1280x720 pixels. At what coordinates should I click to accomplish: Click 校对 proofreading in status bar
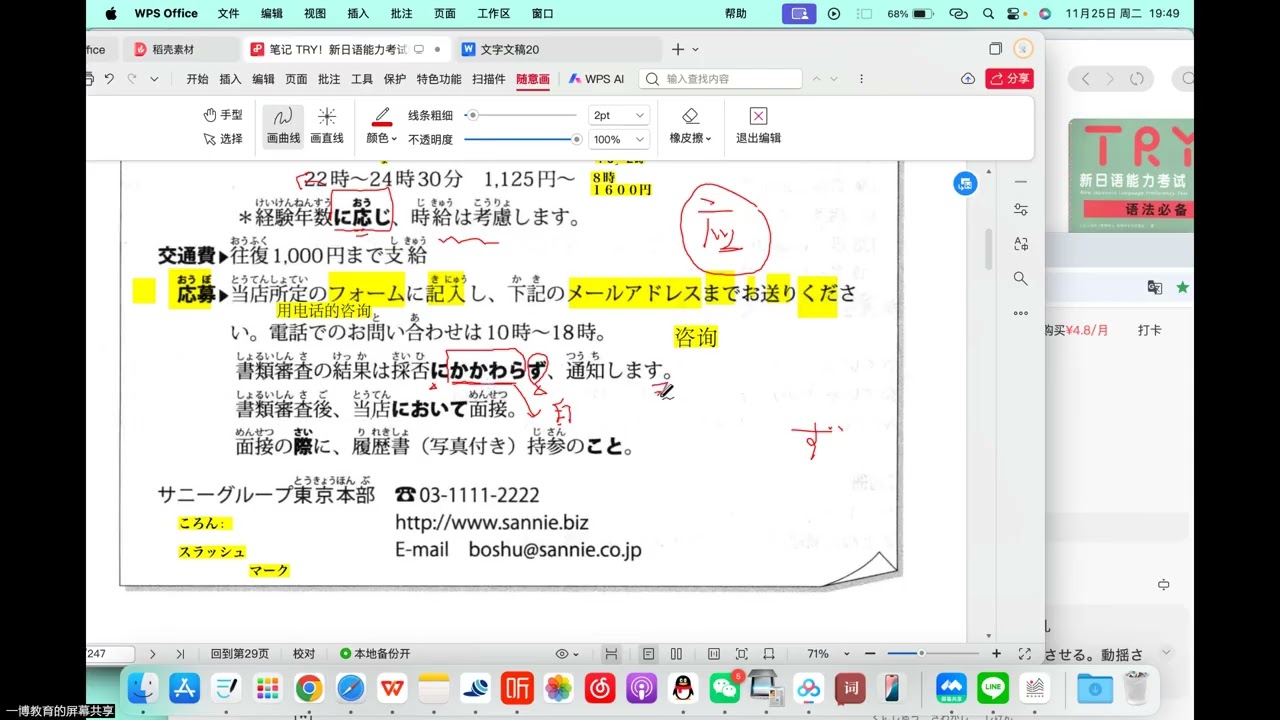click(x=304, y=654)
